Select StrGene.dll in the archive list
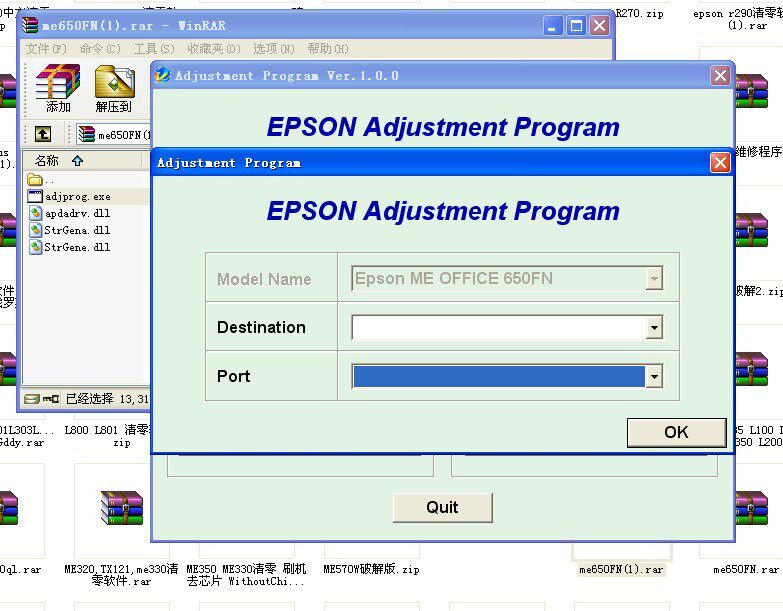The width and height of the screenshot is (783, 611). click(77, 248)
